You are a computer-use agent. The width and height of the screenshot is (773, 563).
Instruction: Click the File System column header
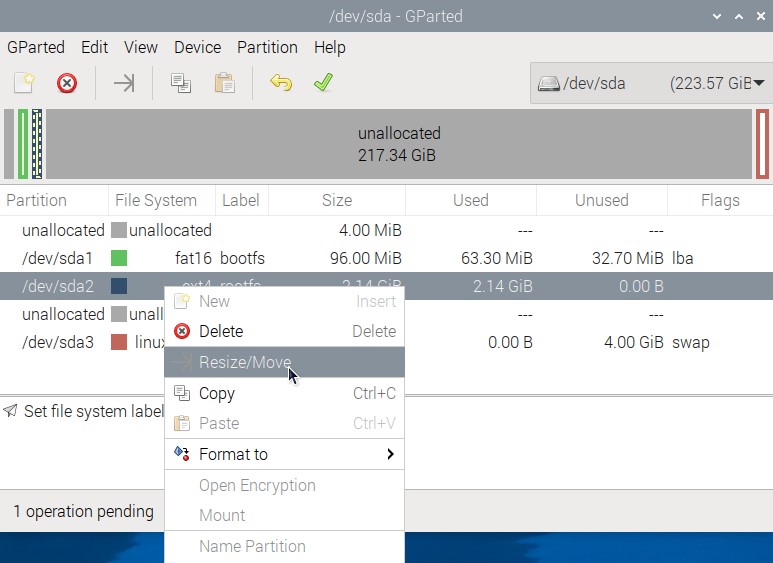[x=162, y=201]
